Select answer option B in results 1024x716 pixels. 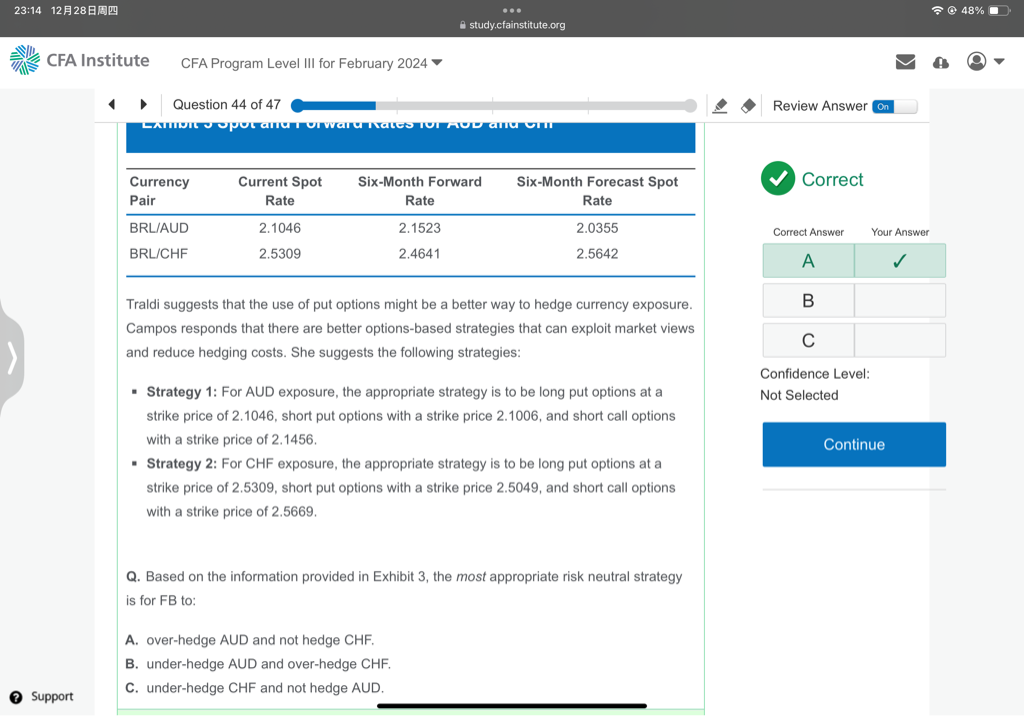(x=808, y=301)
